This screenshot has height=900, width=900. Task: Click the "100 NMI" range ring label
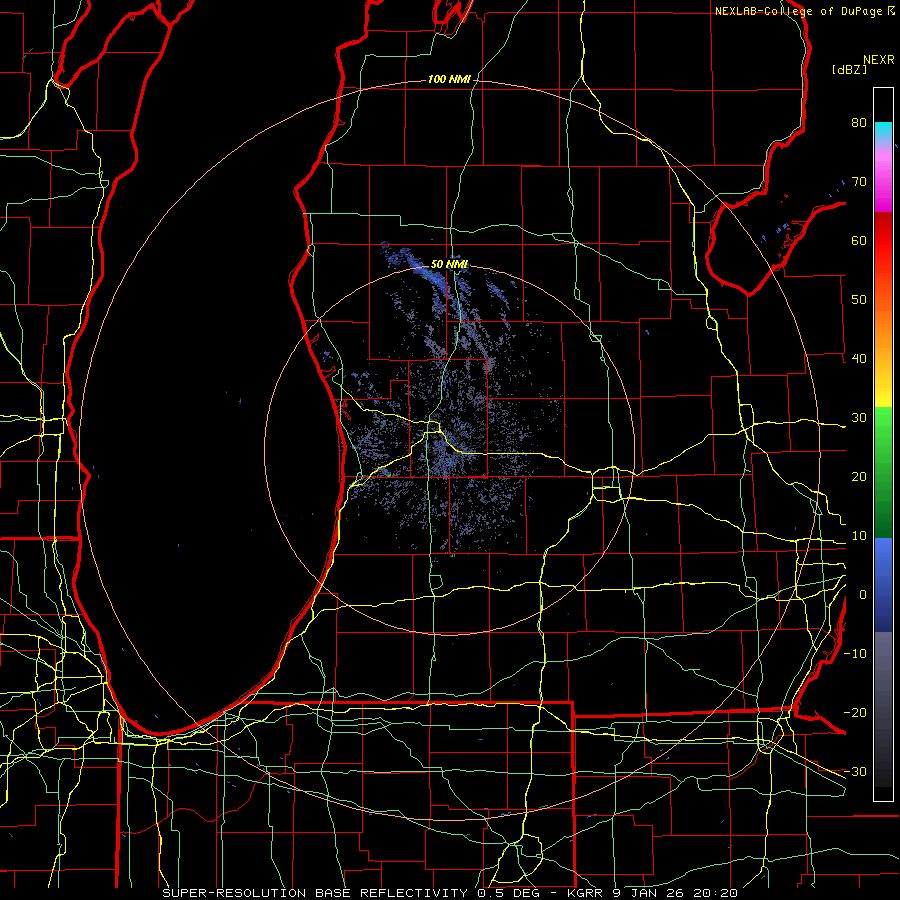(449, 79)
